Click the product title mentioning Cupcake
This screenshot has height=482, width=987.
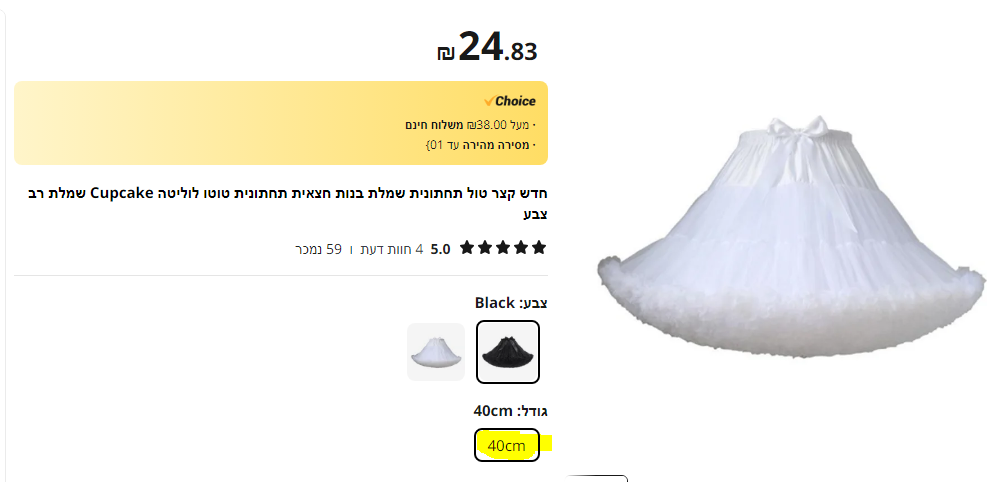coord(288,203)
